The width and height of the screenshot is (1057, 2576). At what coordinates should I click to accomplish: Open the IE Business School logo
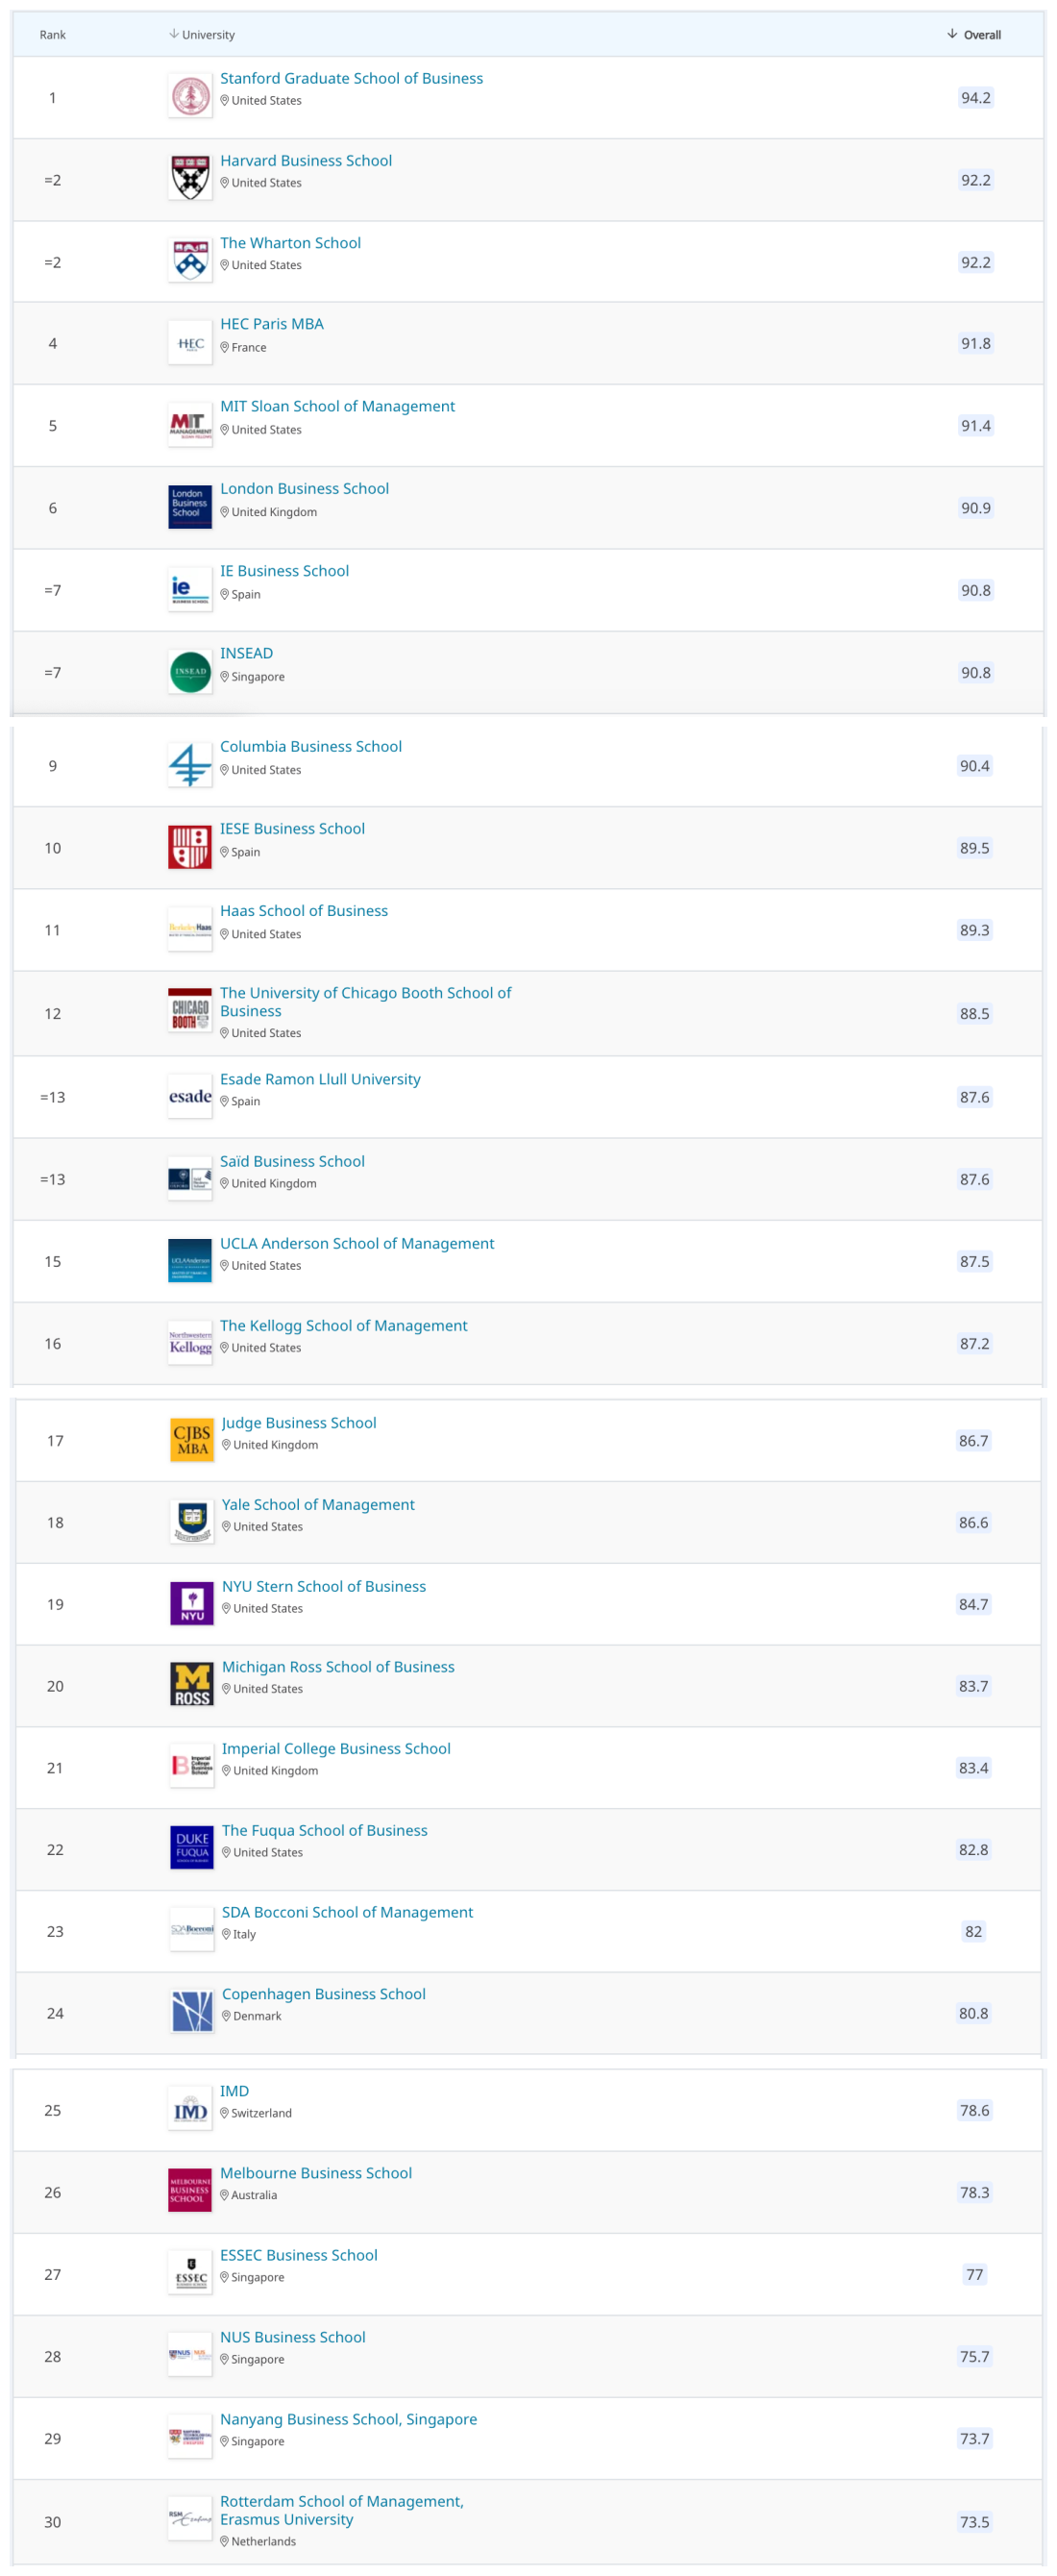coord(190,589)
